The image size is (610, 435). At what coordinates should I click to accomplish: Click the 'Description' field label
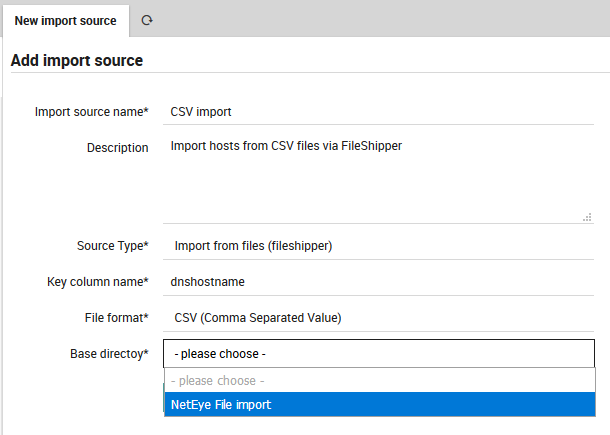pos(117,147)
